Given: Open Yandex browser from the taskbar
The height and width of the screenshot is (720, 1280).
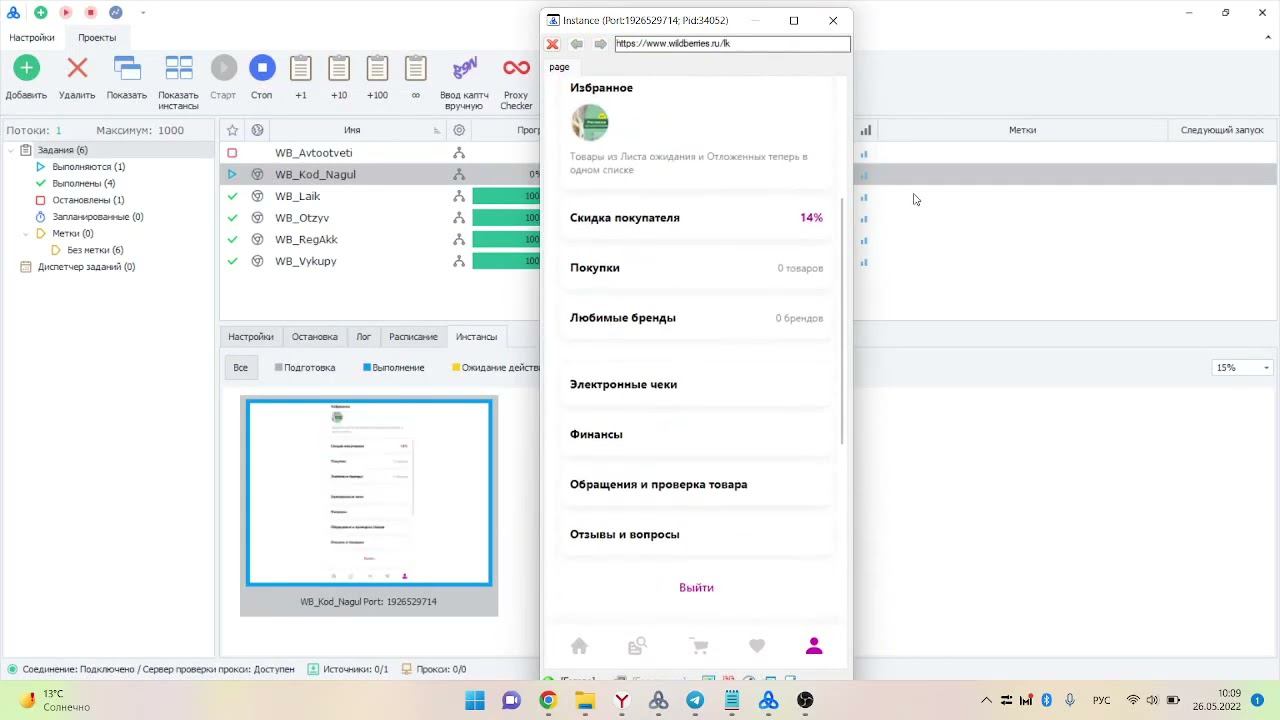Looking at the screenshot, I should (x=622, y=701).
